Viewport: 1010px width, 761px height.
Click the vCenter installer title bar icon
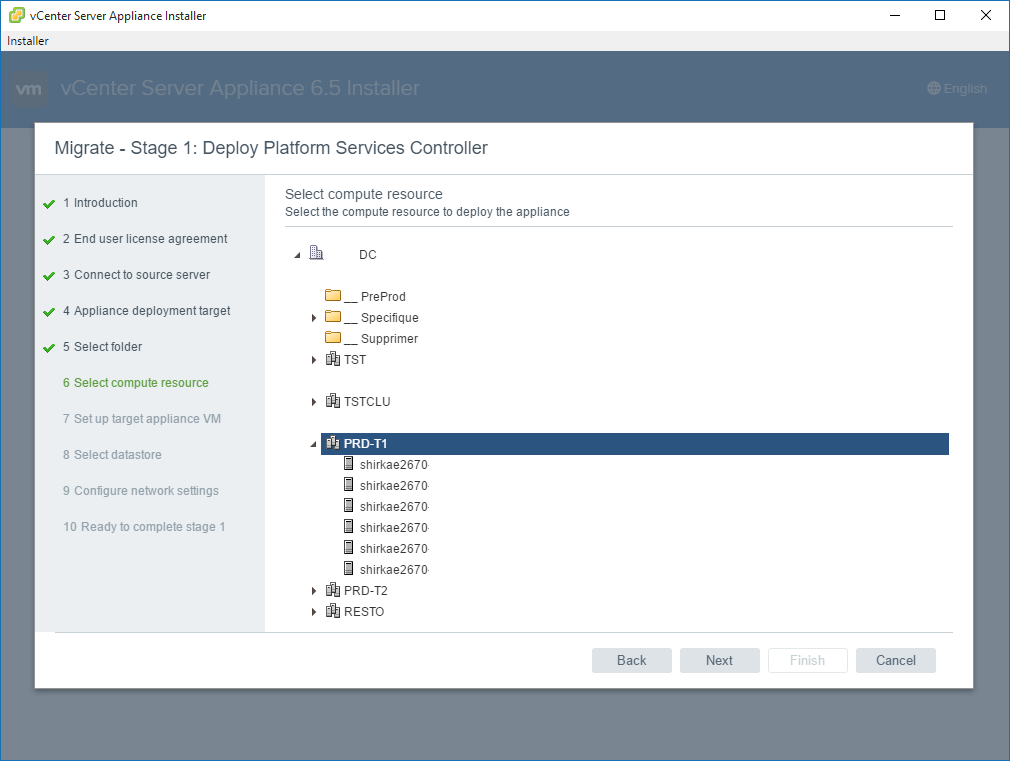click(17, 16)
